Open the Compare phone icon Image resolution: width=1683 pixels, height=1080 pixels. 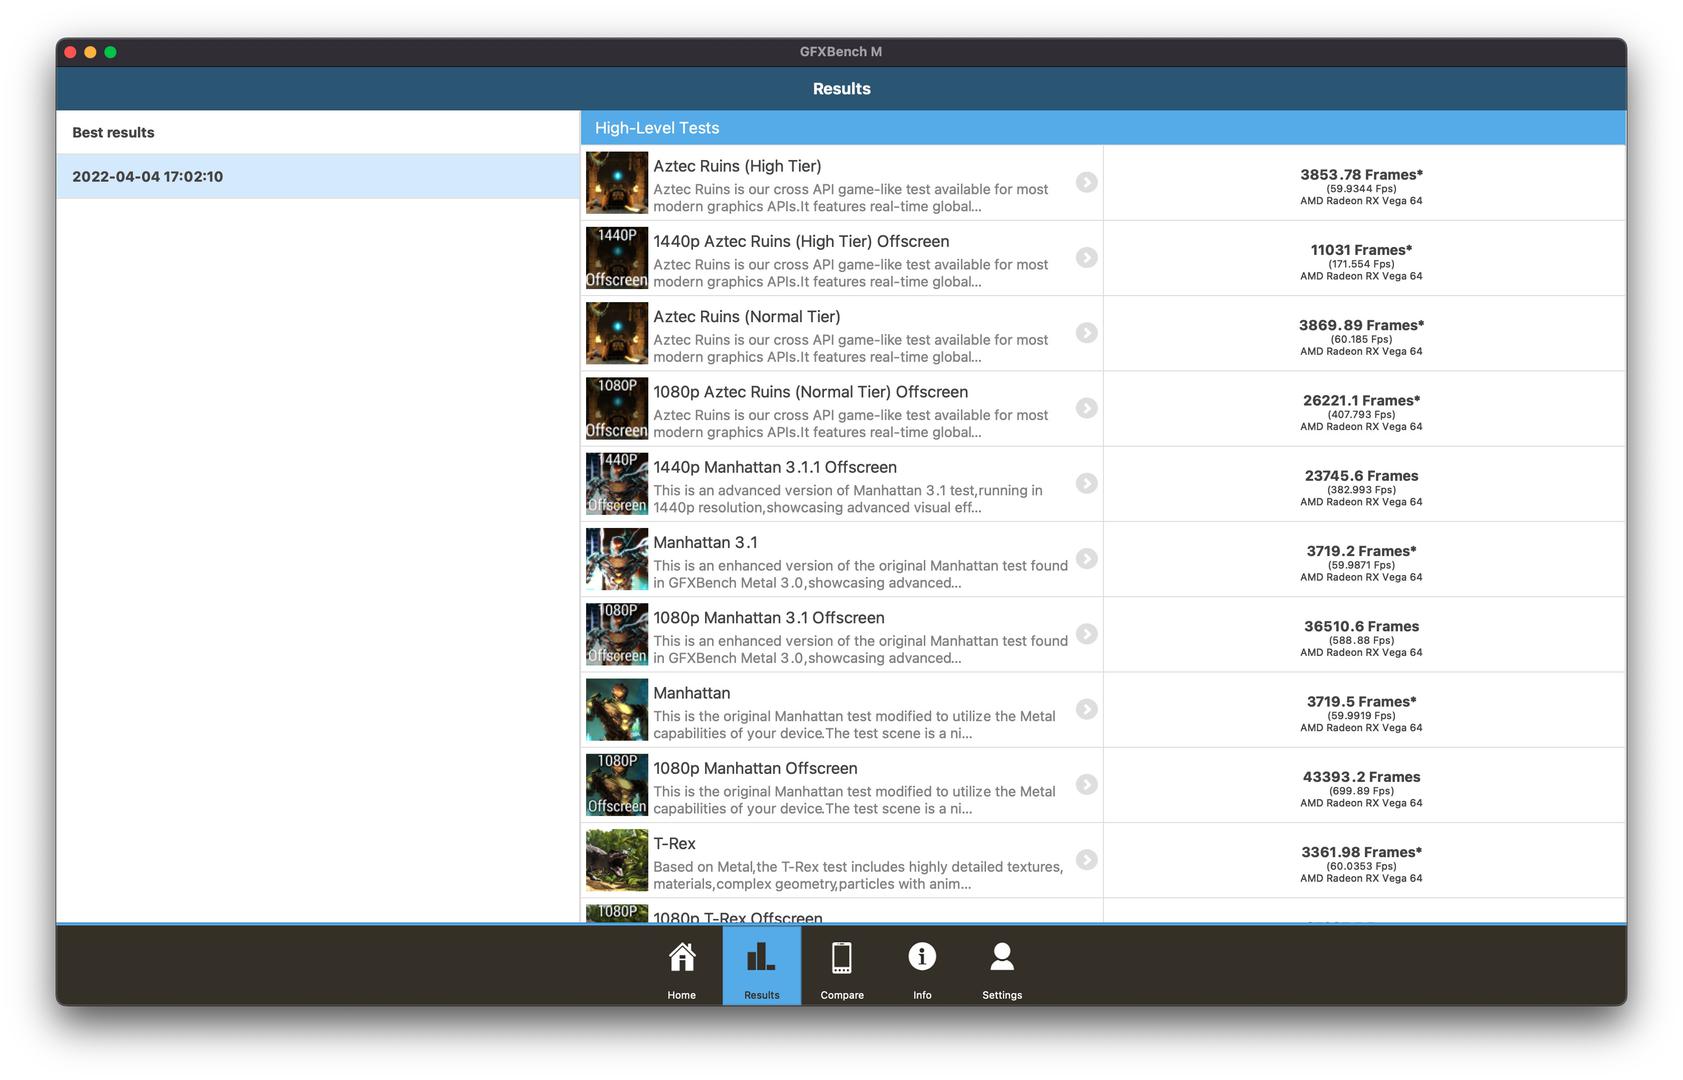(842, 957)
